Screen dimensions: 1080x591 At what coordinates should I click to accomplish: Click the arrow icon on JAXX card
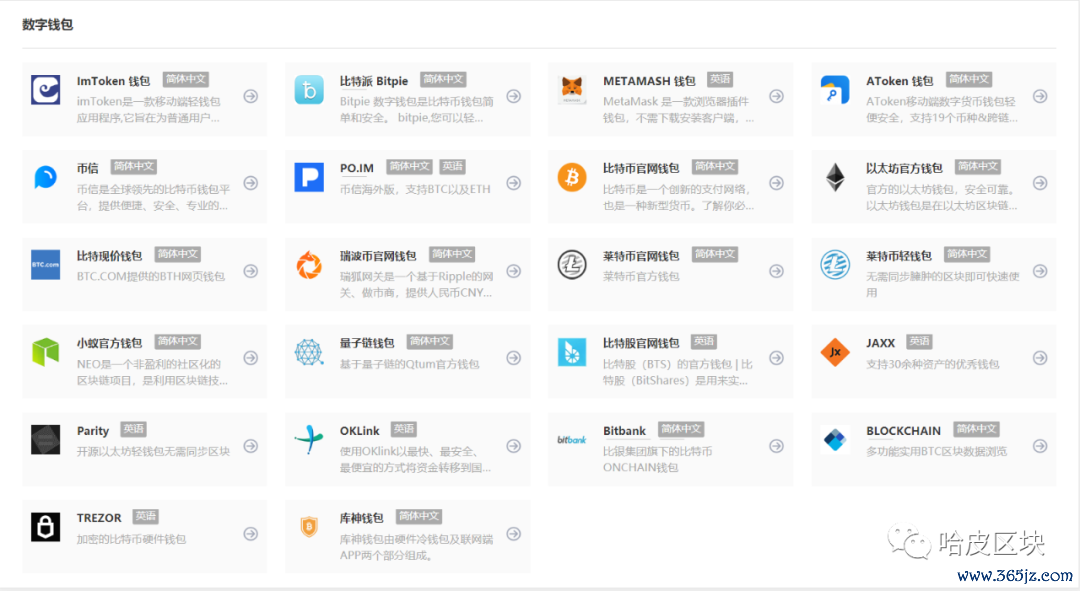(x=1040, y=358)
